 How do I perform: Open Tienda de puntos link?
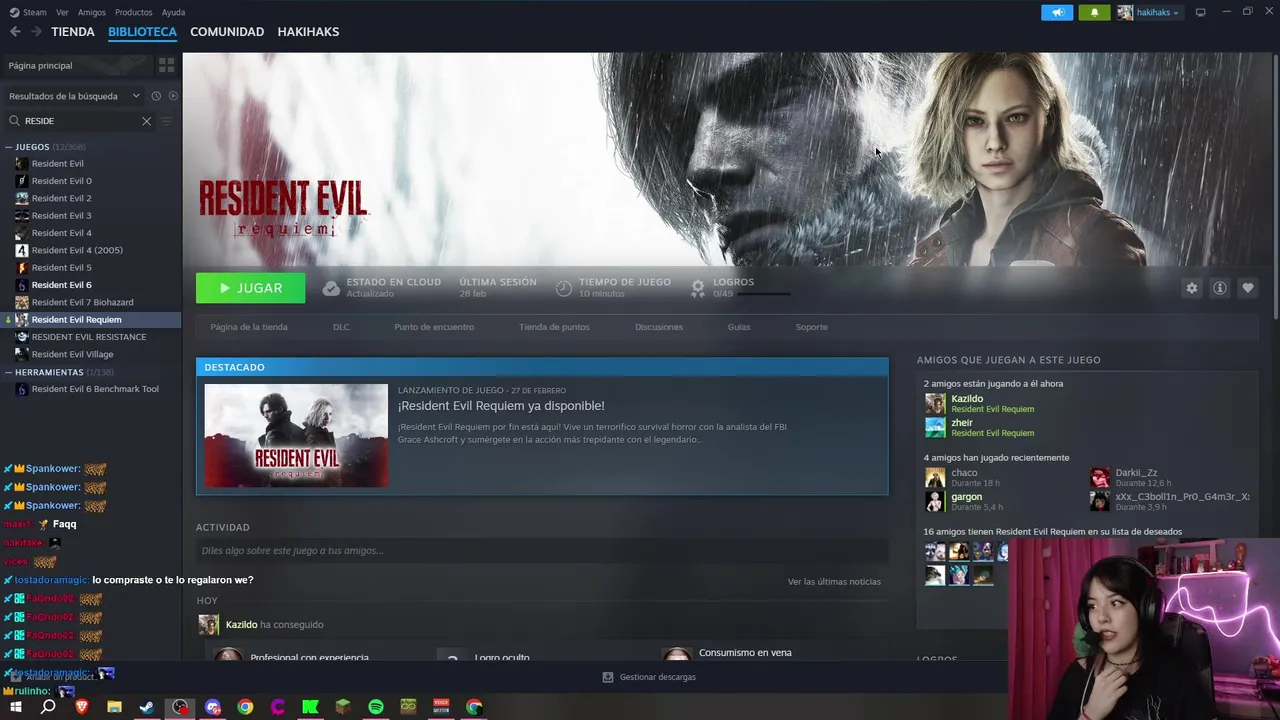point(554,327)
